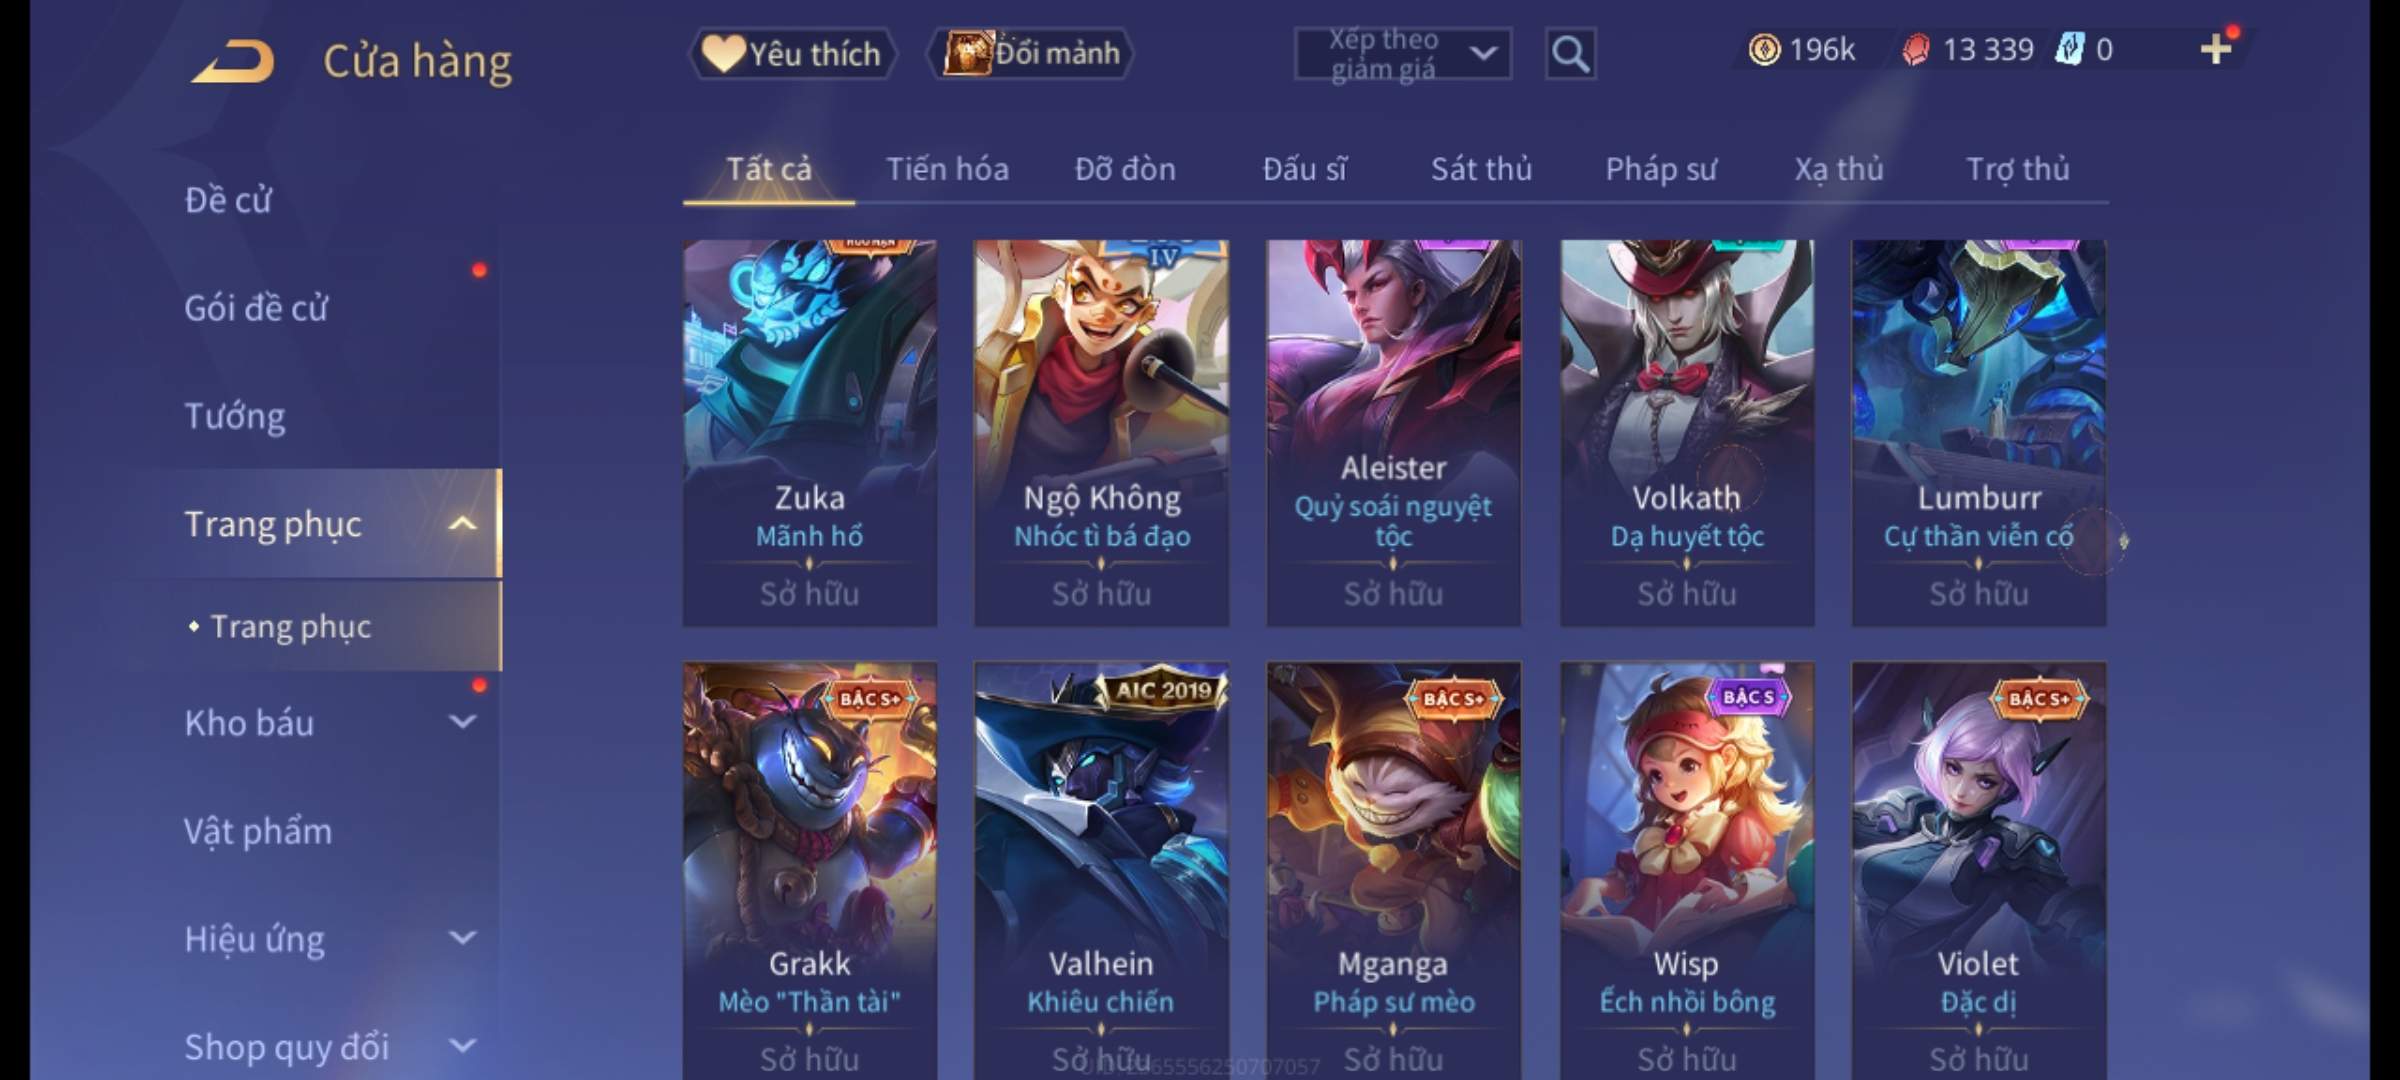Collapse the Trang phục sidebar section
2400x1080 pixels.
click(462, 524)
